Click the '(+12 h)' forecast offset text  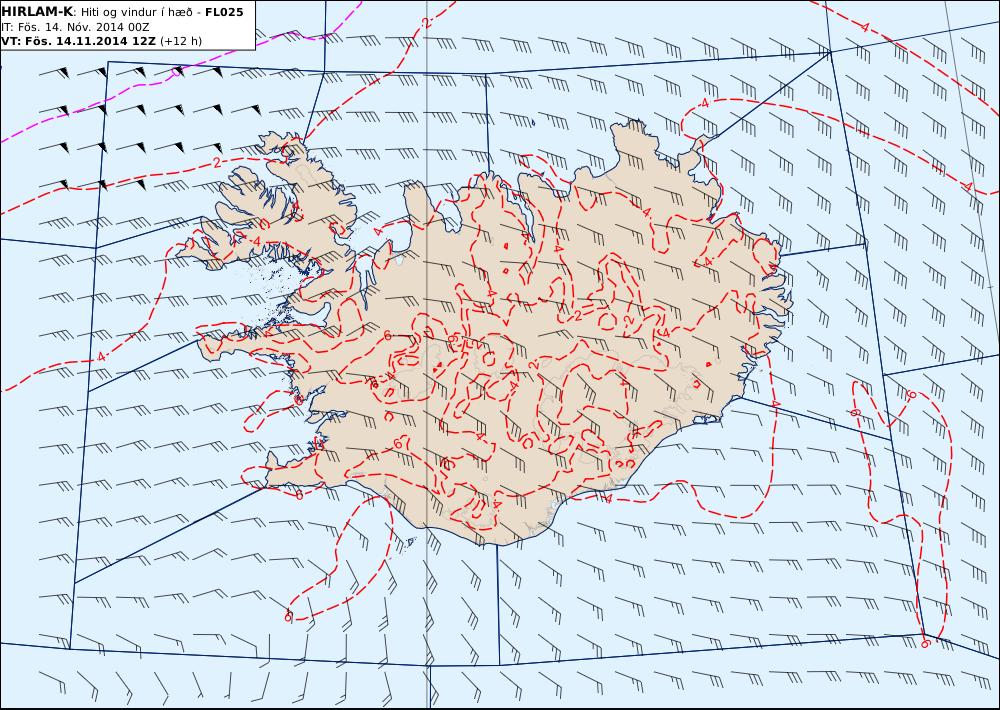pos(180,41)
